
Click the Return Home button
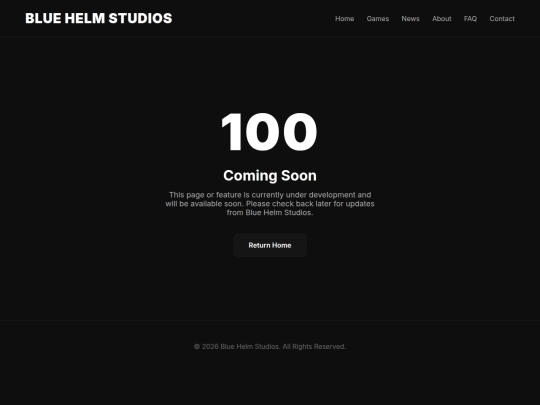tap(270, 245)
